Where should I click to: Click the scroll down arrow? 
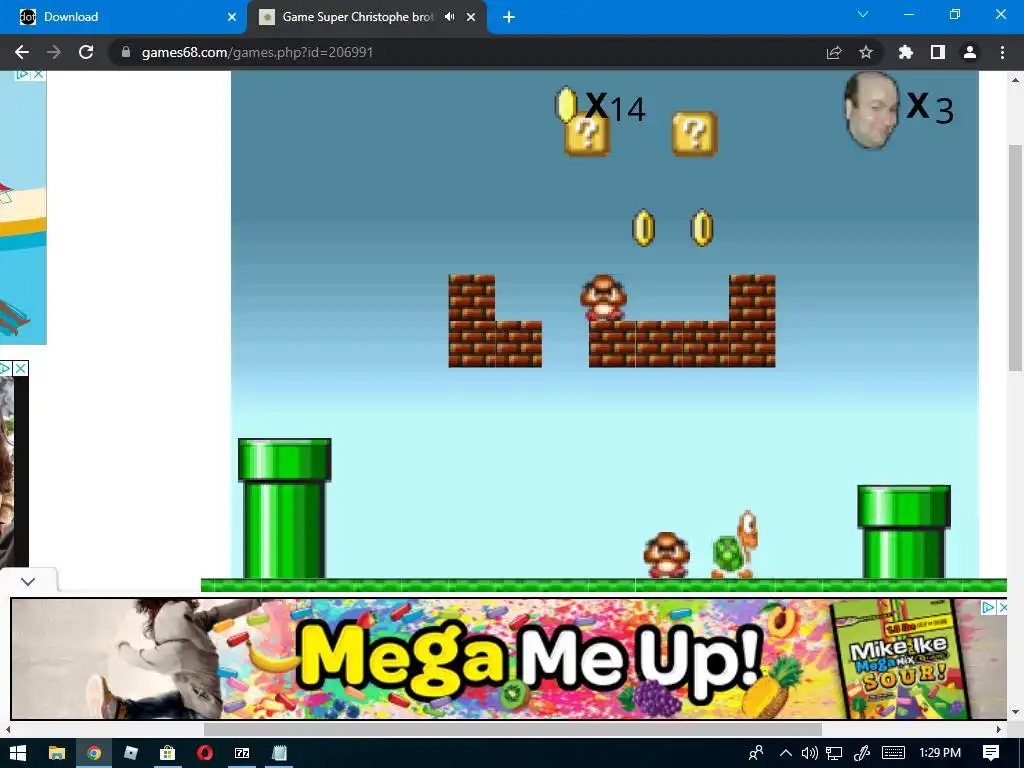click(1015, 712)
